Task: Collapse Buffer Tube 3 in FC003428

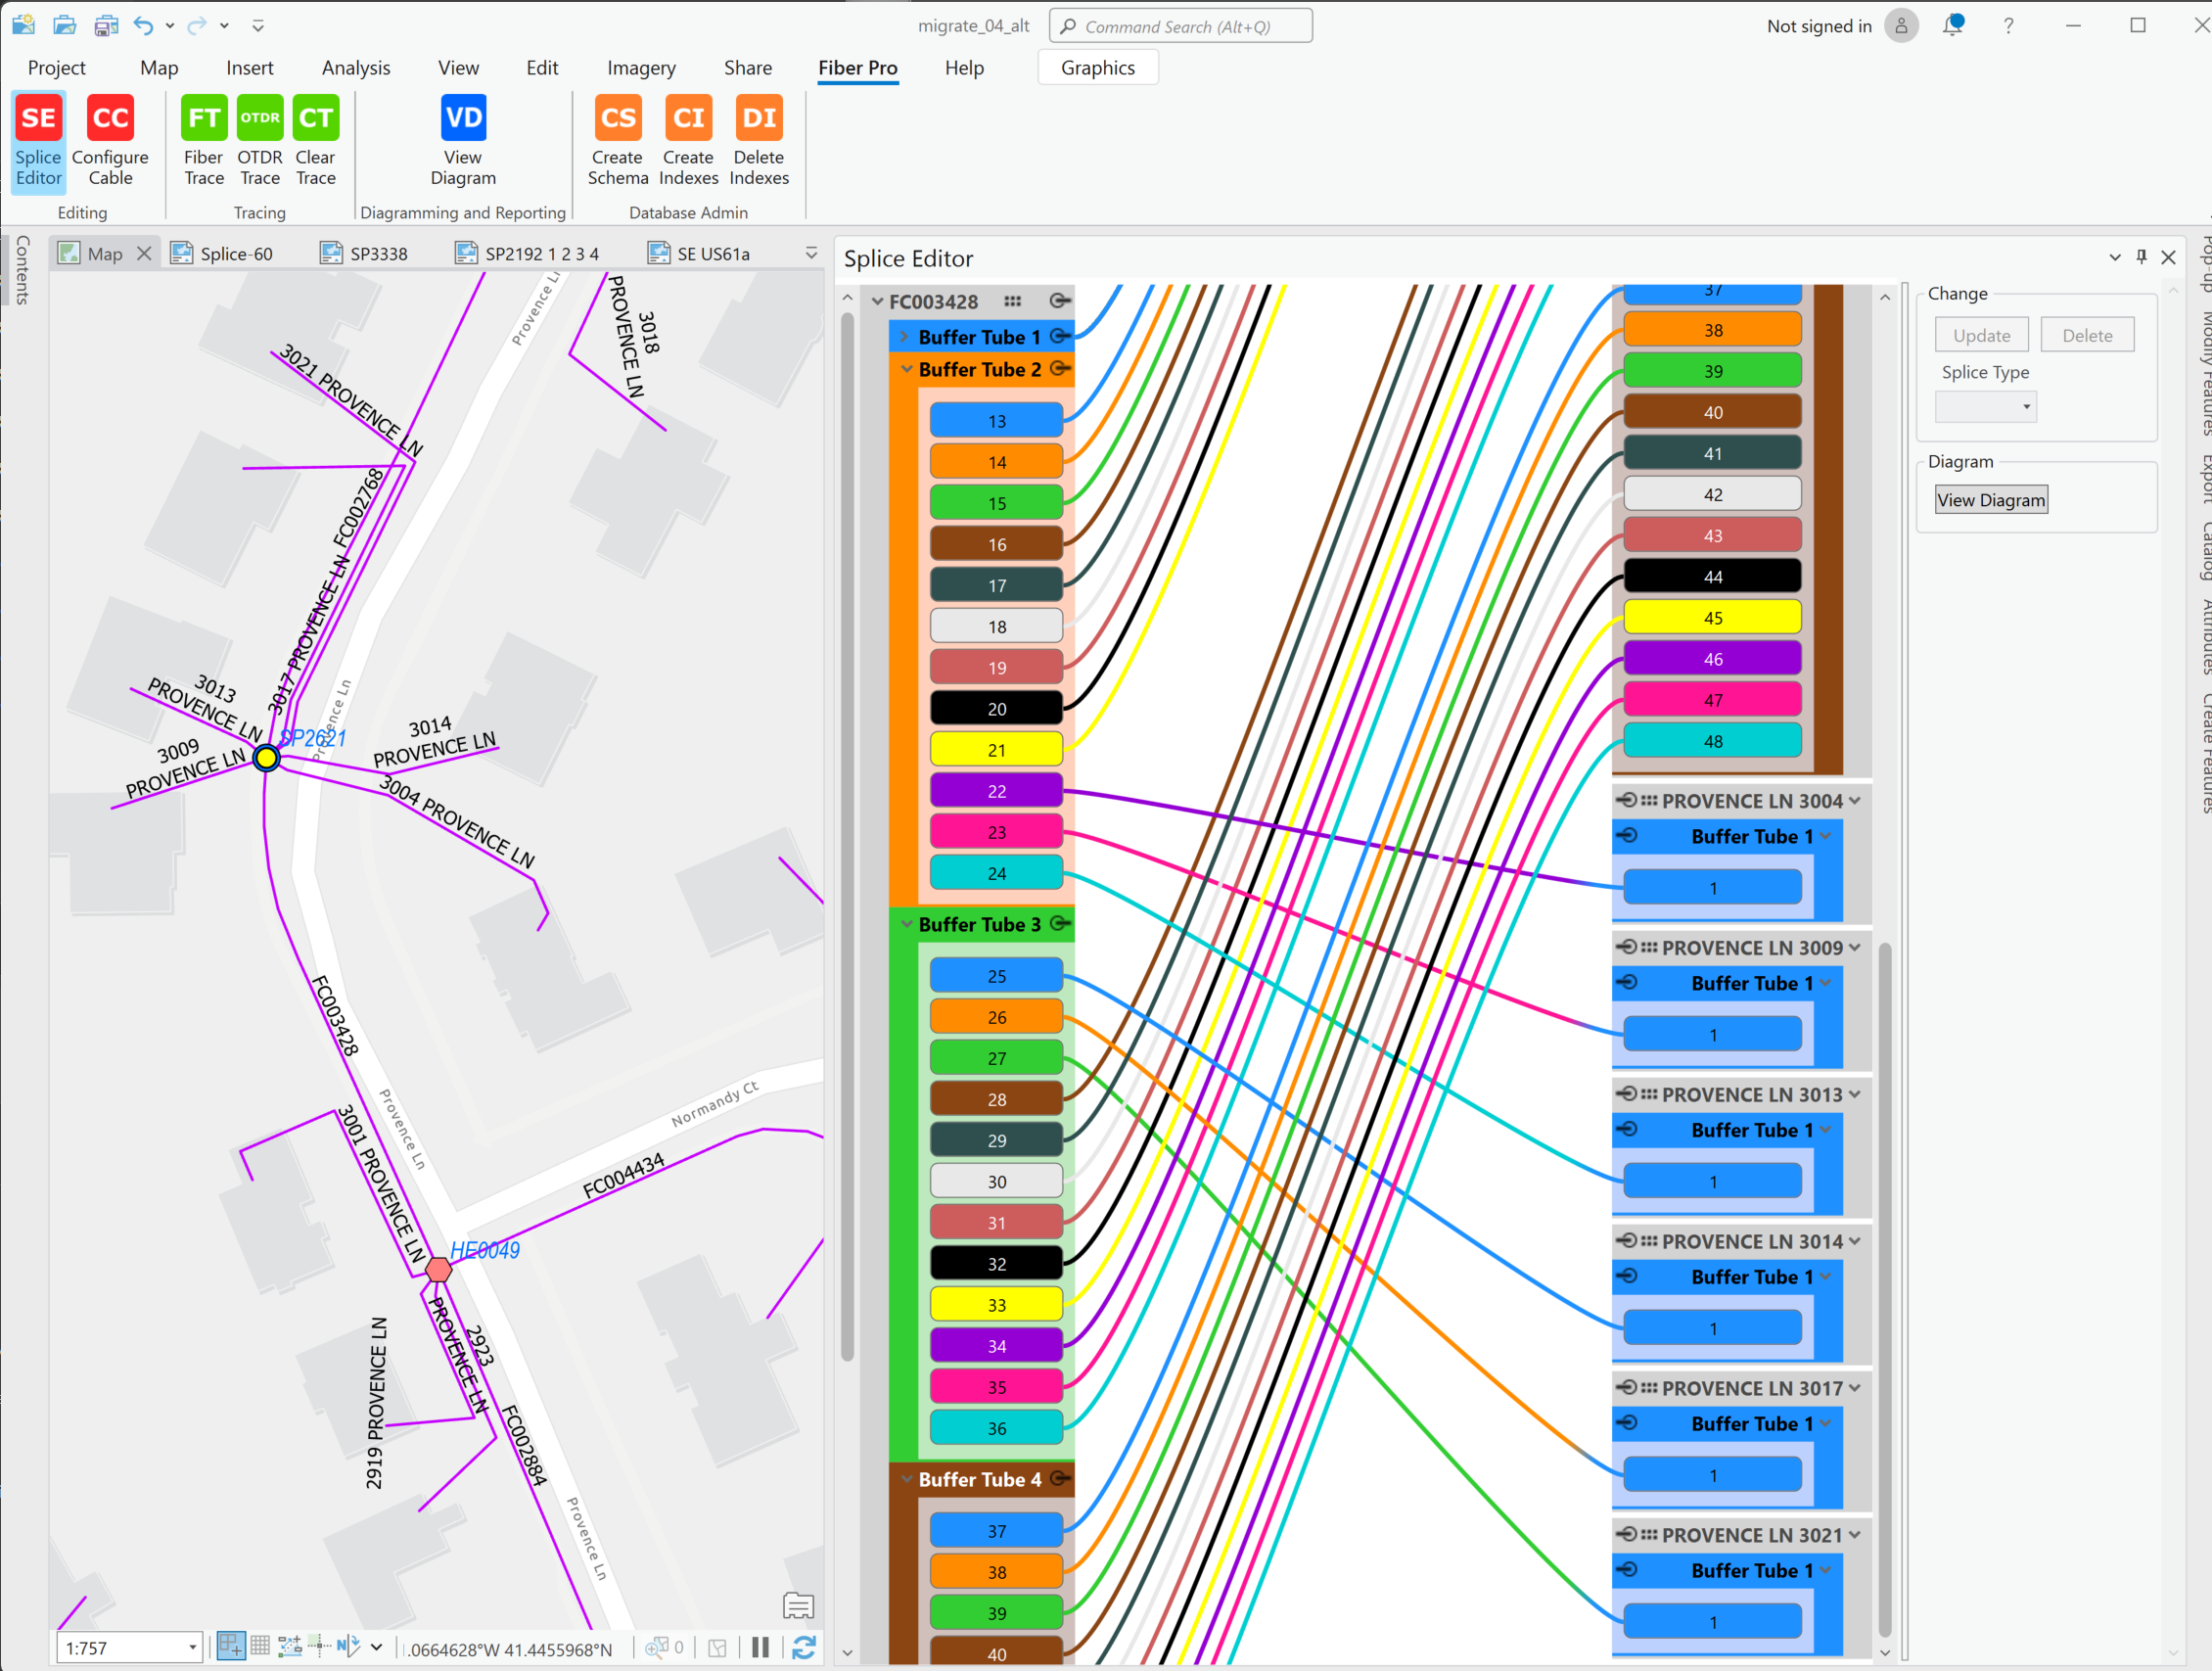Action: 906,924
